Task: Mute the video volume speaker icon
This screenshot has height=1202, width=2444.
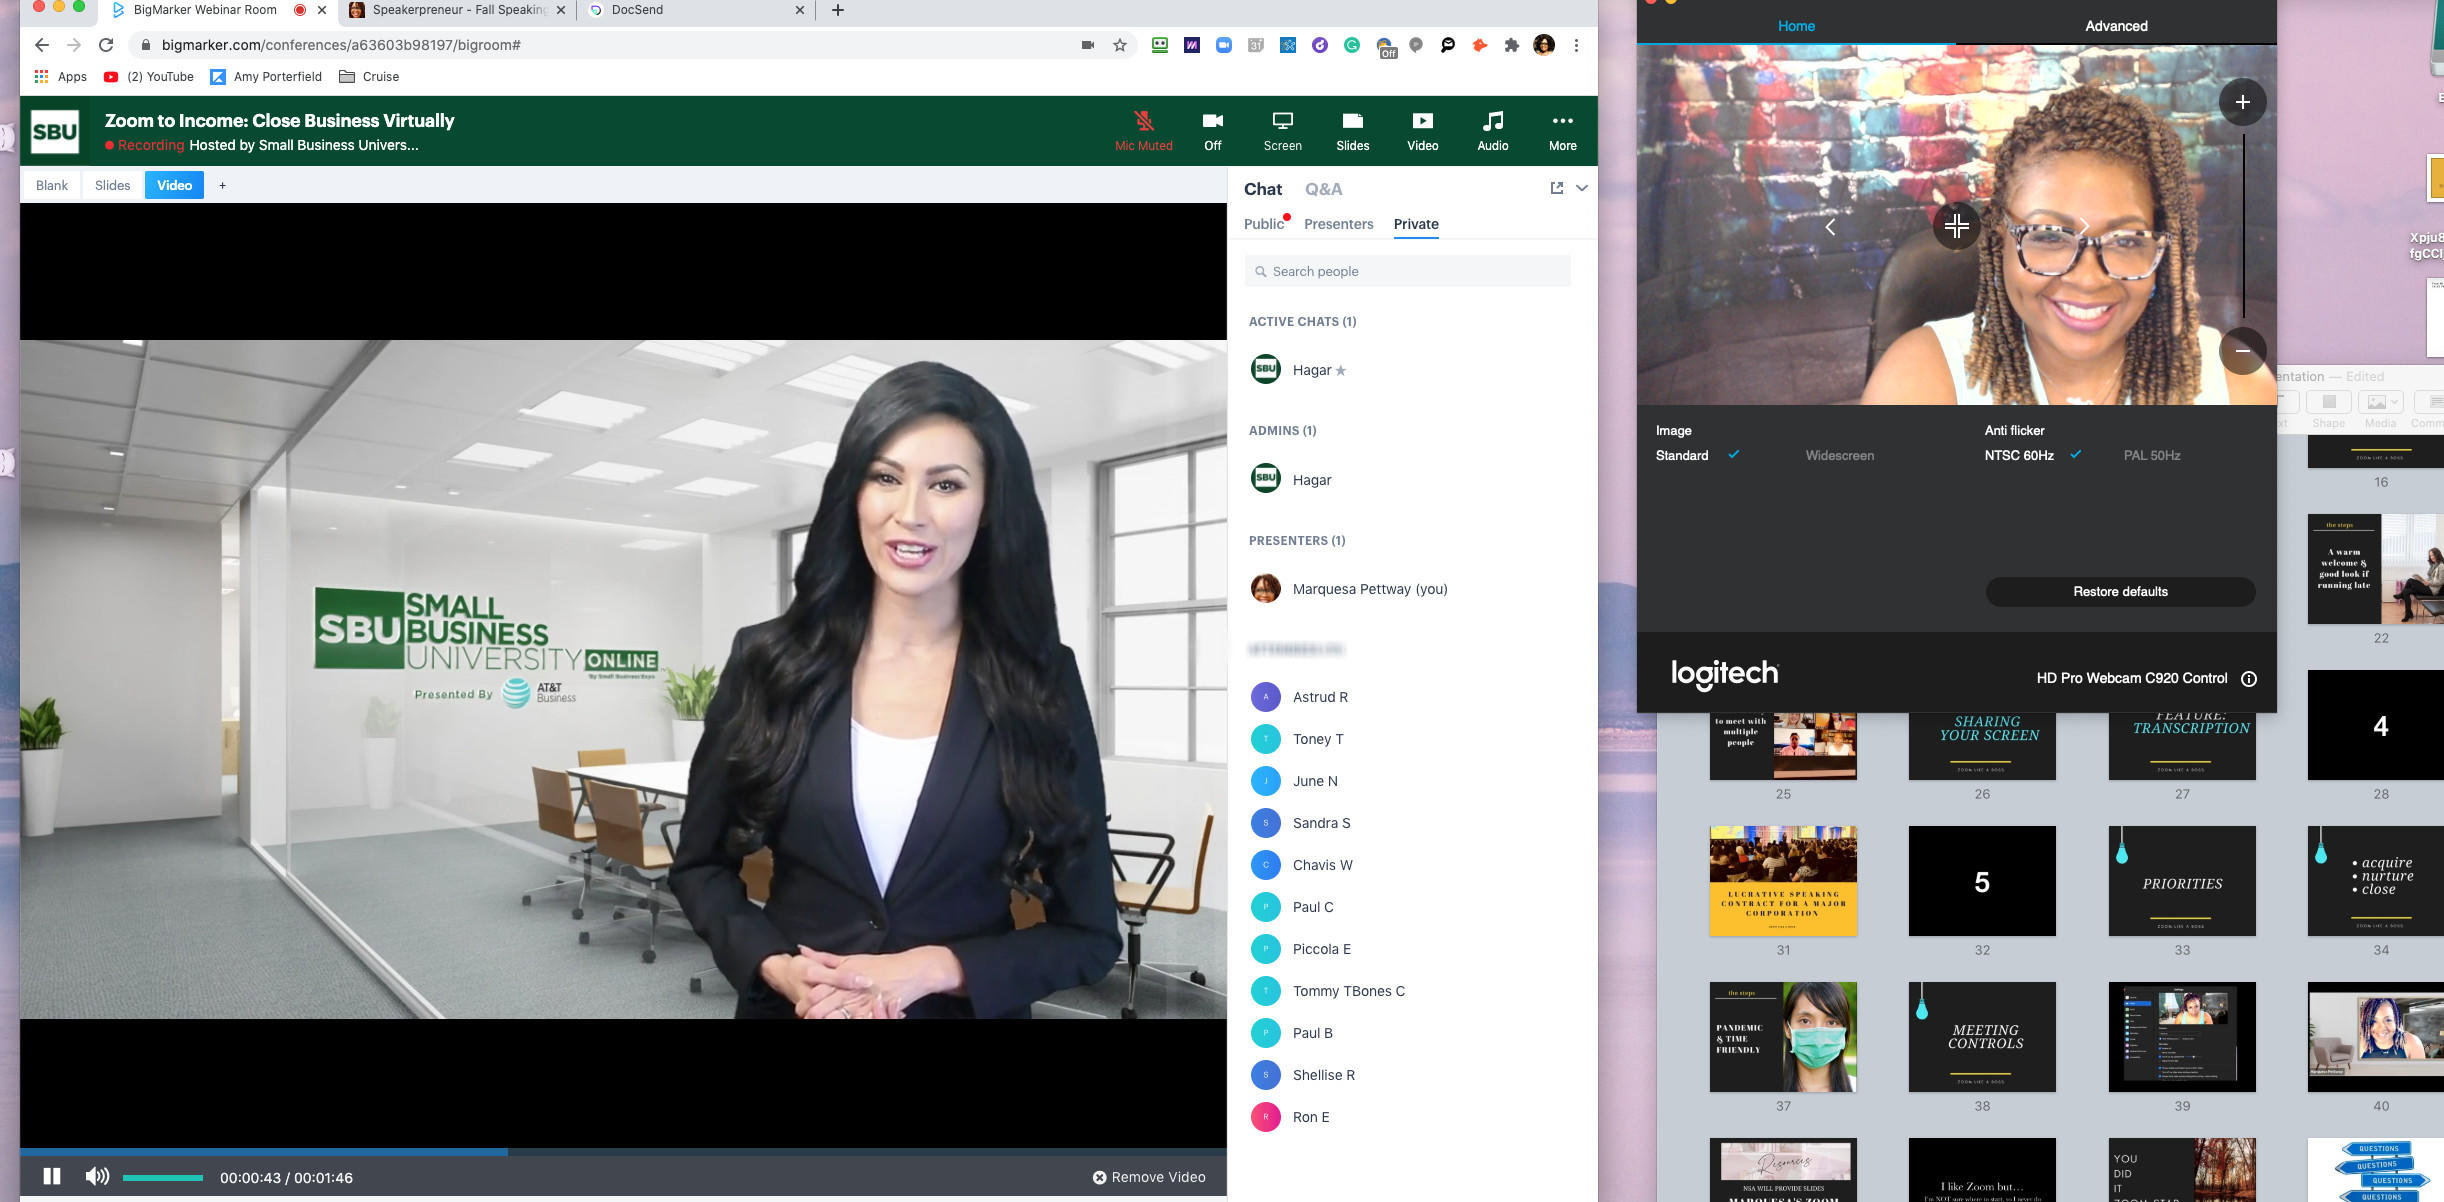Action: click(x=97, y=1177)
